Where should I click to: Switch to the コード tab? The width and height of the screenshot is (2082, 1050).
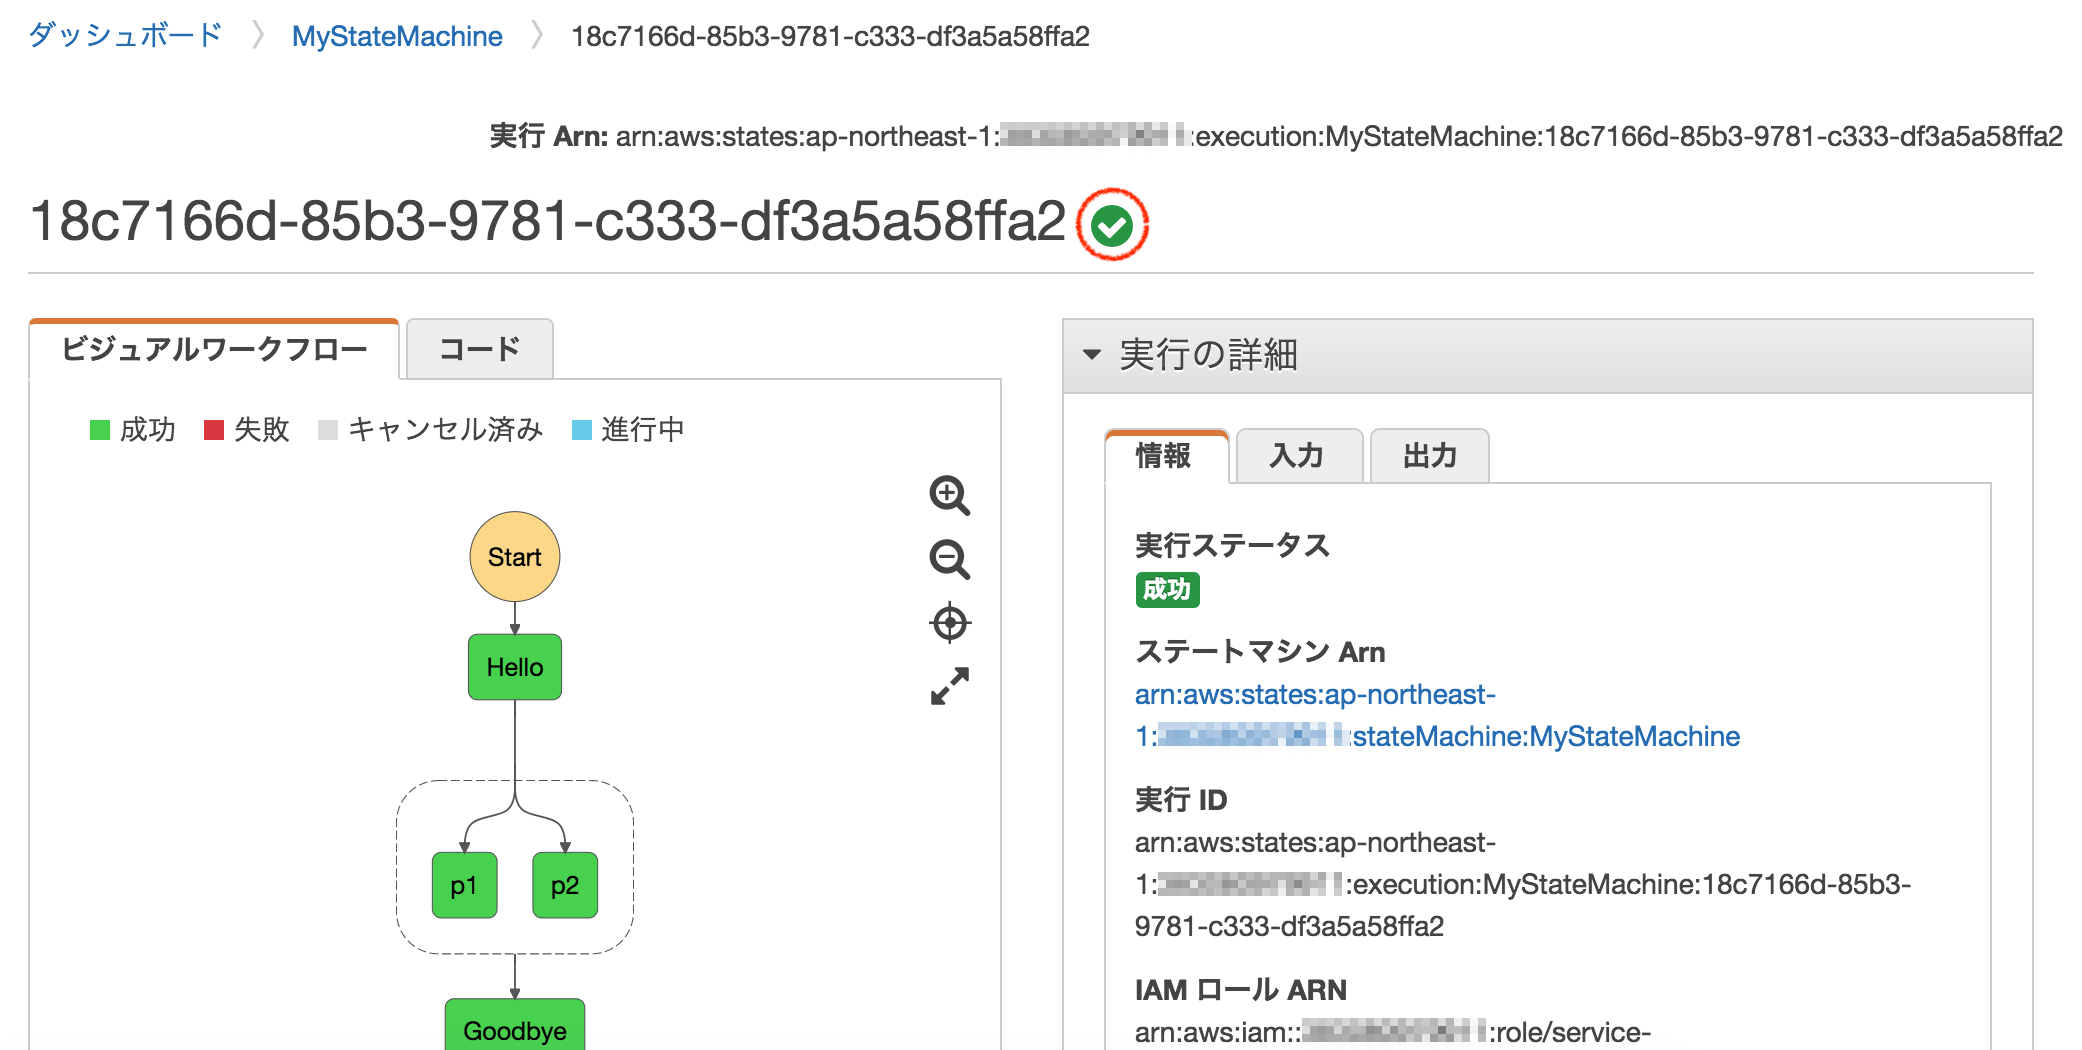click(x=478, y=349)
